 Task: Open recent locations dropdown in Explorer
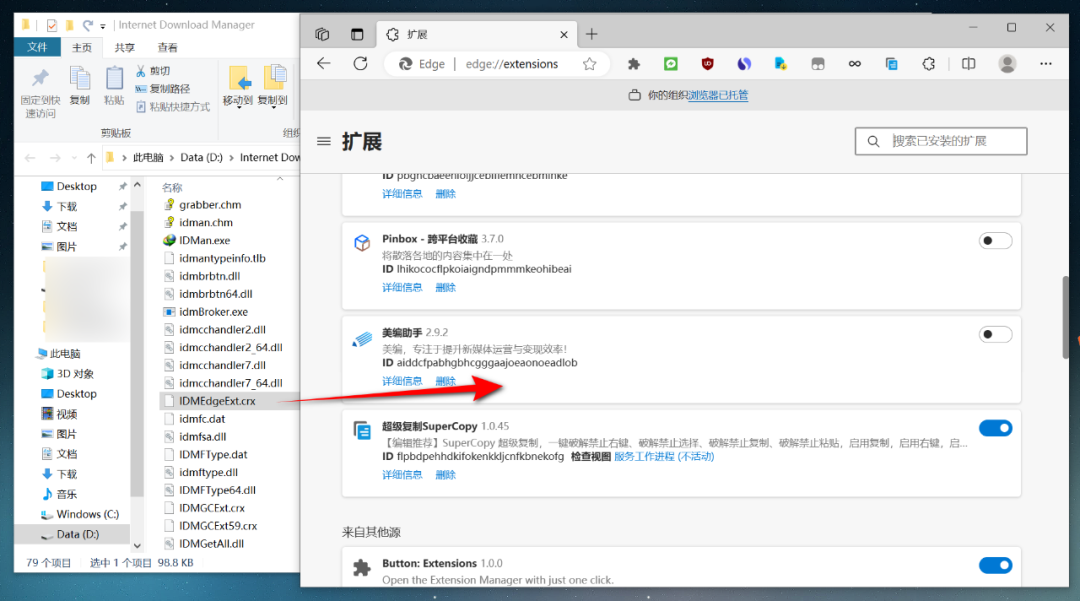(74, 158)
